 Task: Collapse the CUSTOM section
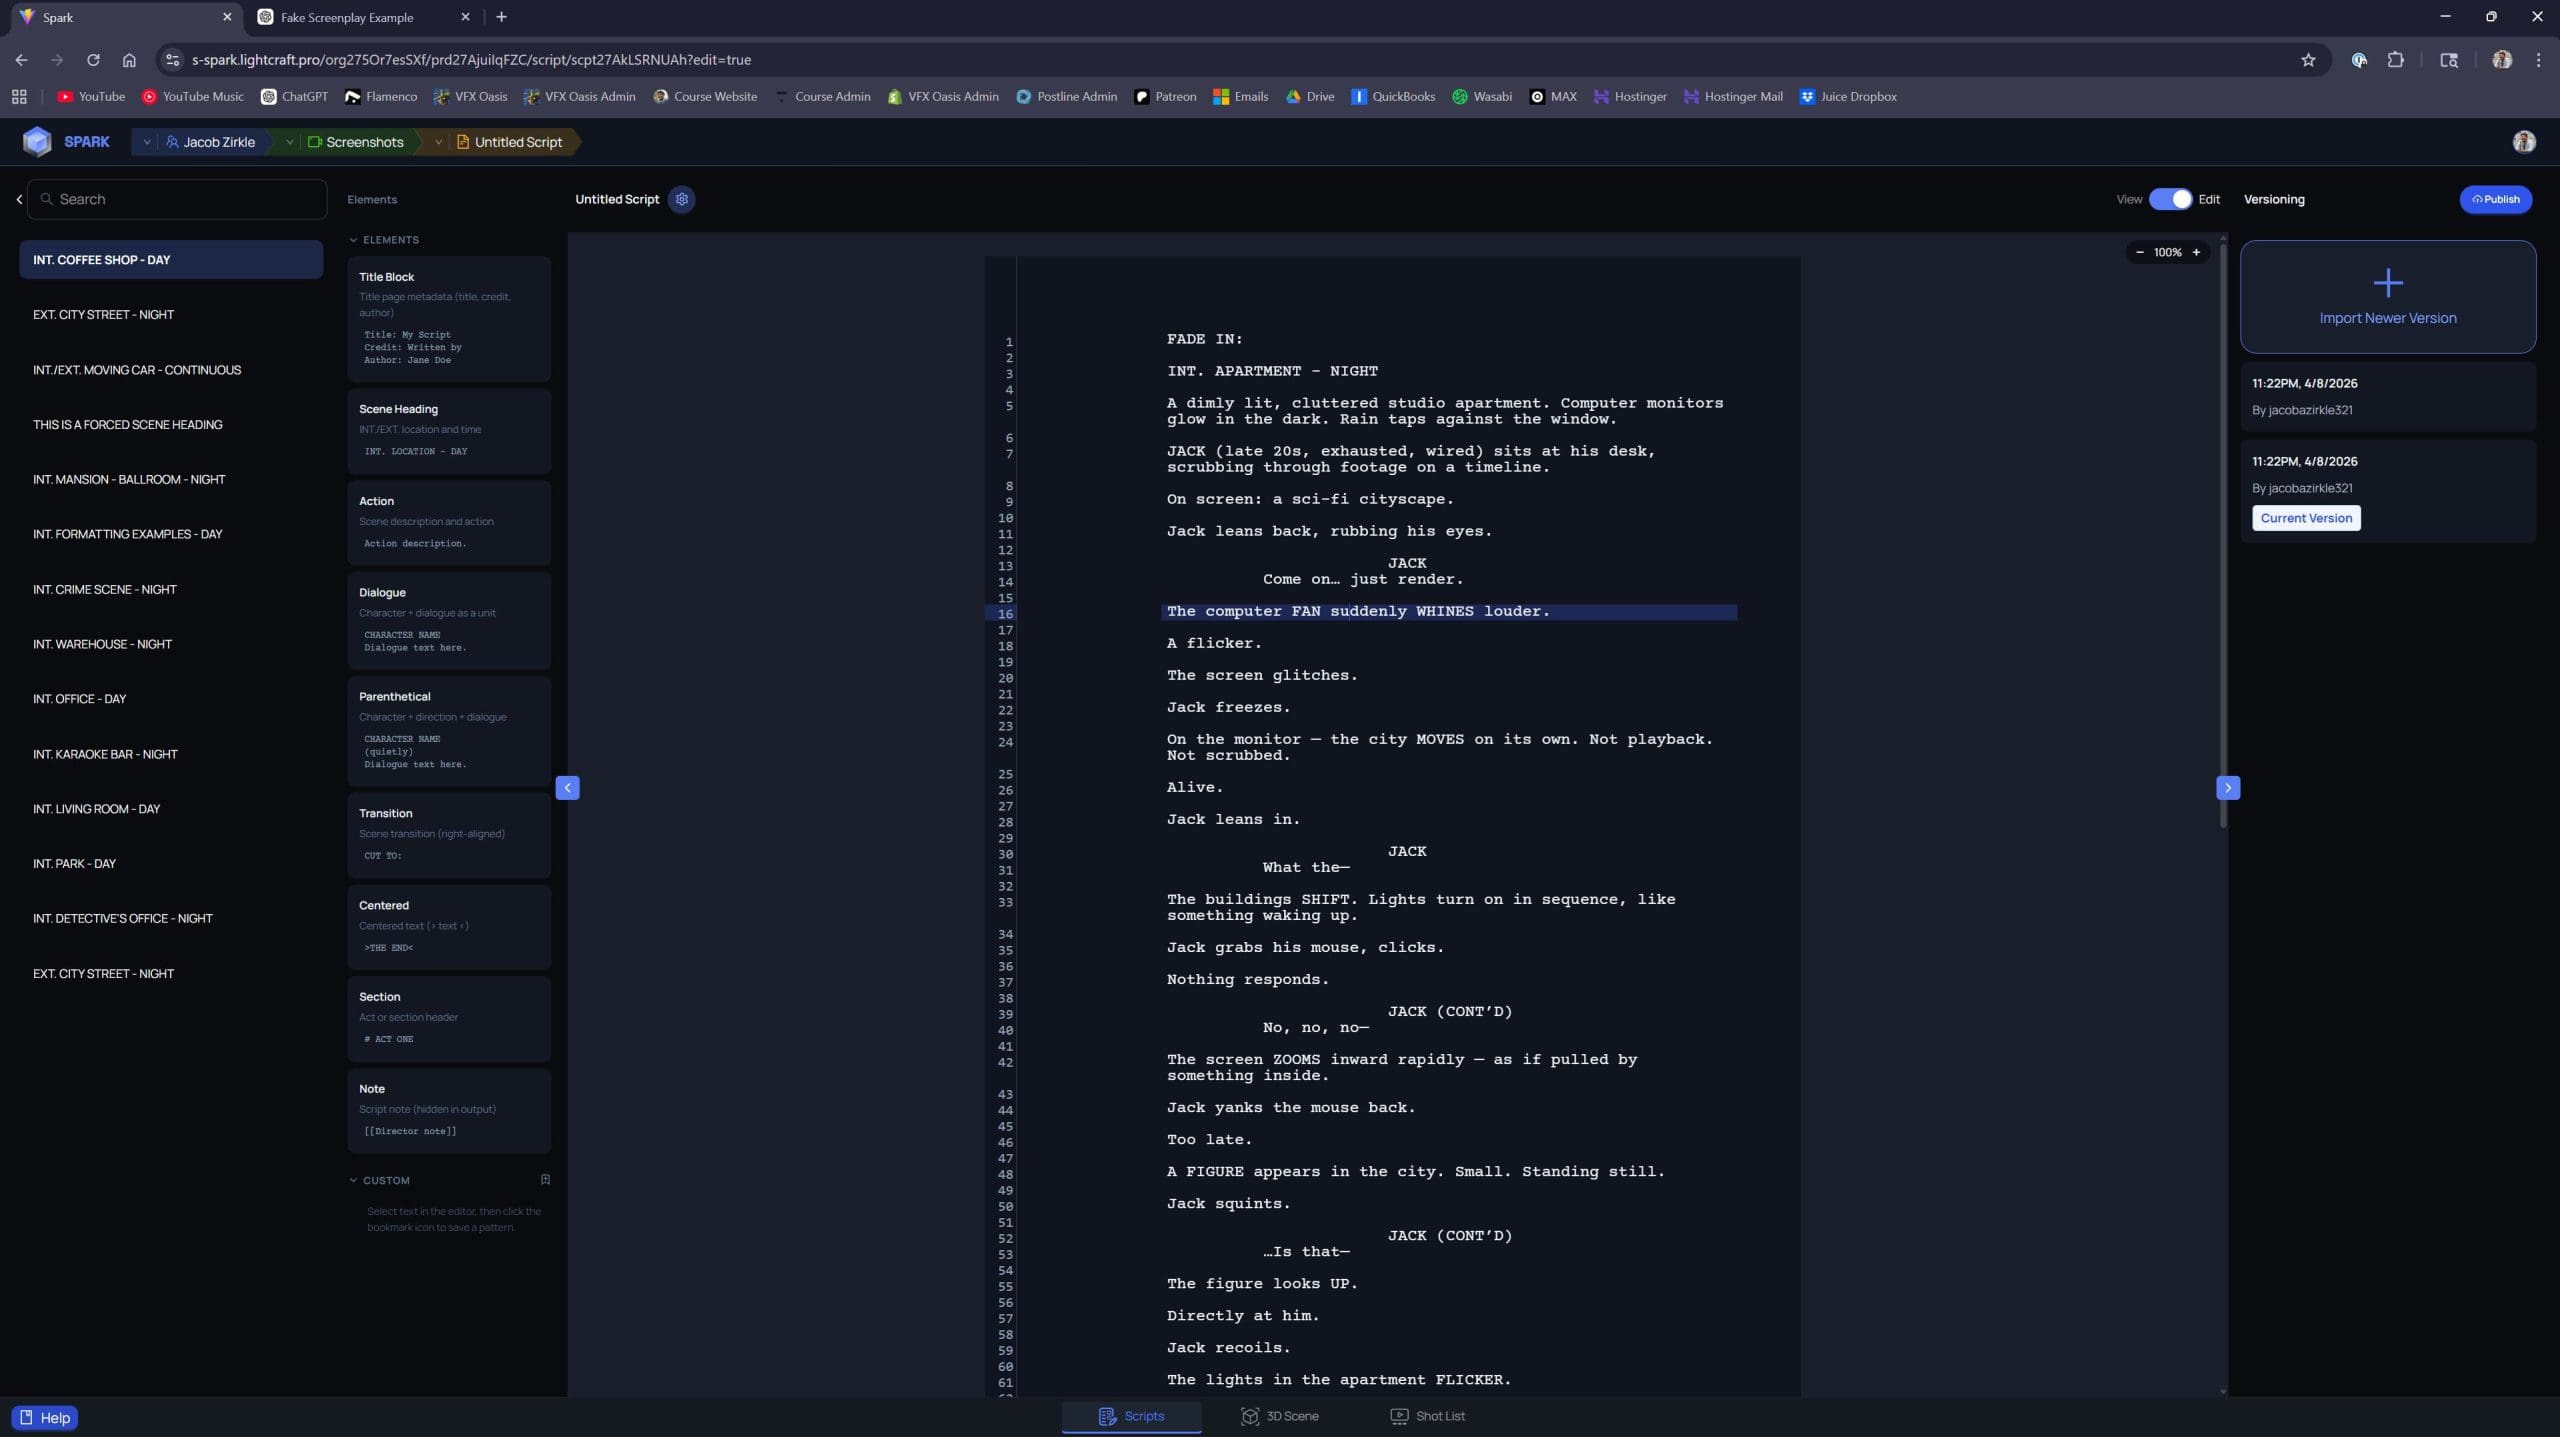[x=354, y=1180]
